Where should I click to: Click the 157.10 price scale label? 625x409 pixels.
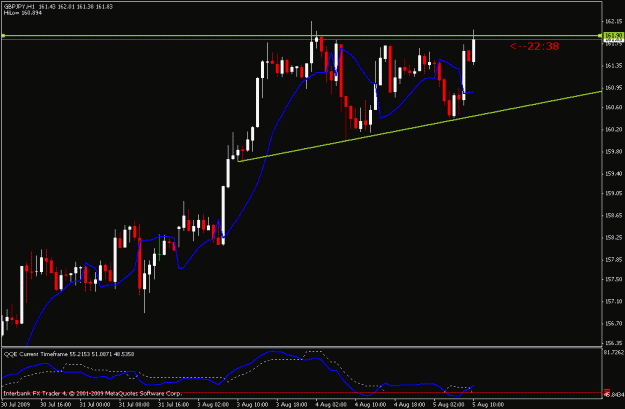point(614,302)
